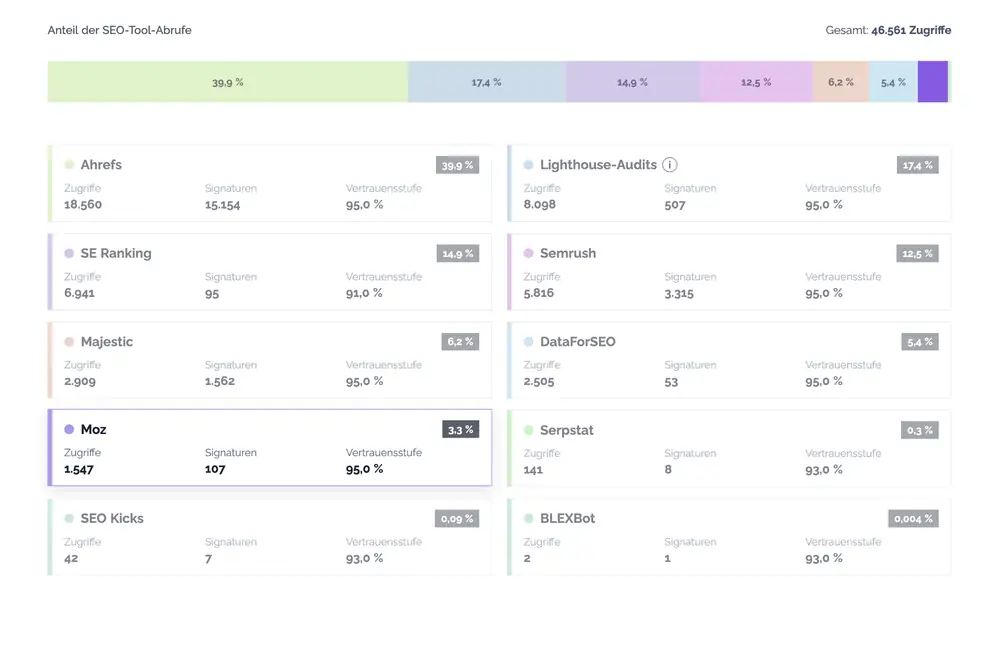Screen dimensions: 988x666
Task: Click the 0,004 % badge on BLEXBot
Action: tap(913, 519)
